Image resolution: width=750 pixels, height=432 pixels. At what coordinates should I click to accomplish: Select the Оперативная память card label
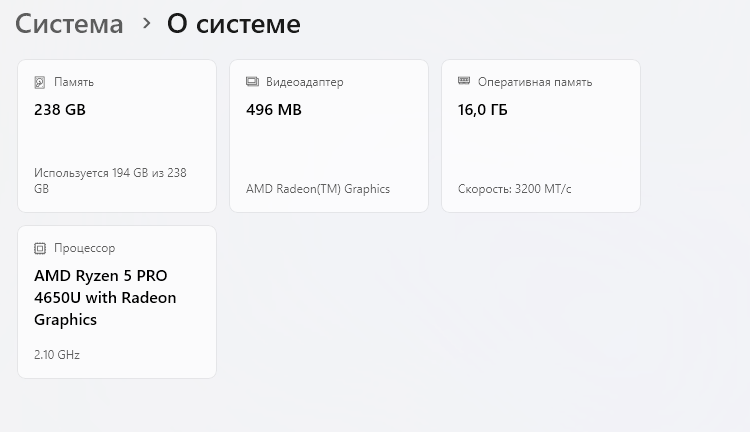click(x=535, y=82)
